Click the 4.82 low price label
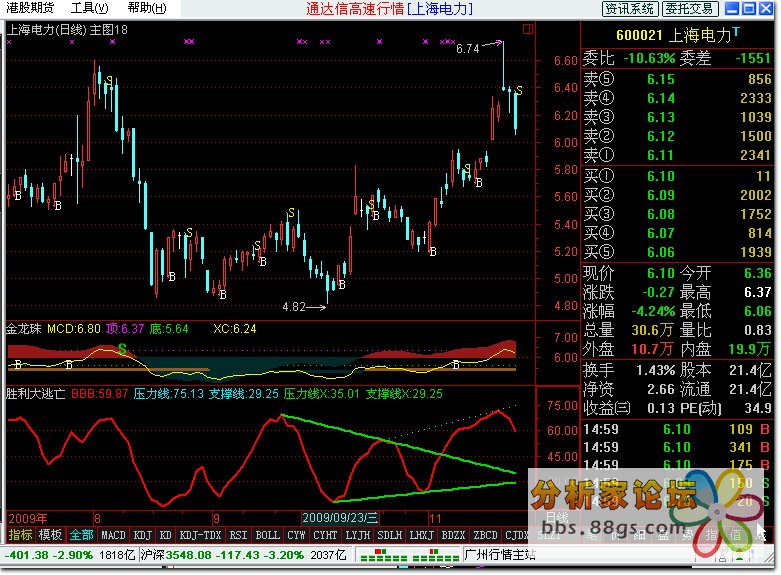The height and width of the screenshot is (575, 781). (x=294, y=307)
